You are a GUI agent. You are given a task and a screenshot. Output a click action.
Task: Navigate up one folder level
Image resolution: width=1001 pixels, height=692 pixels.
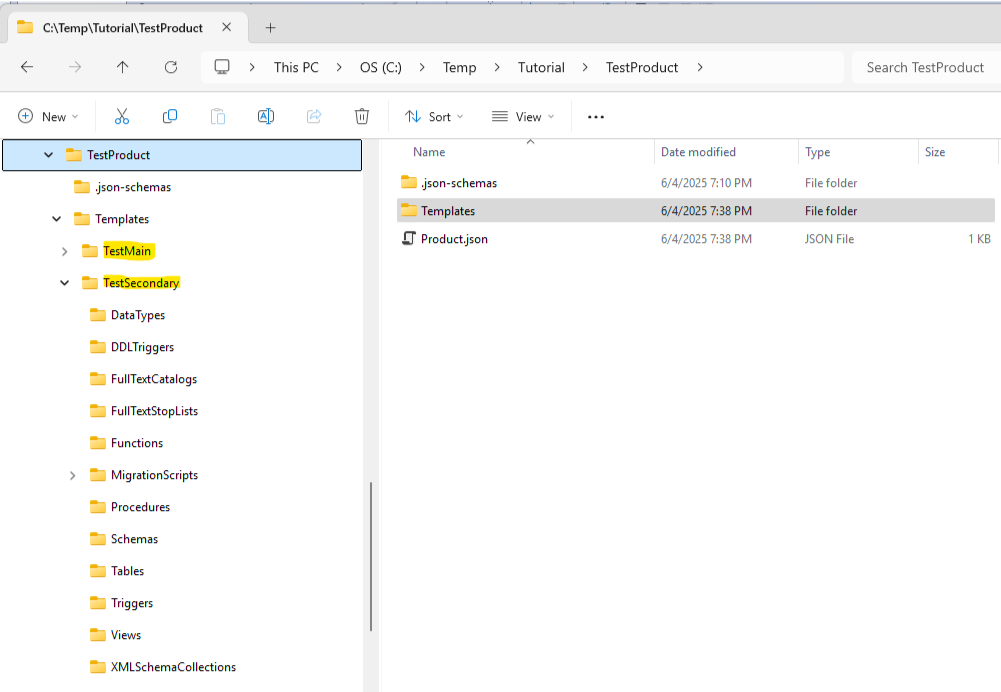pos(122,67)
